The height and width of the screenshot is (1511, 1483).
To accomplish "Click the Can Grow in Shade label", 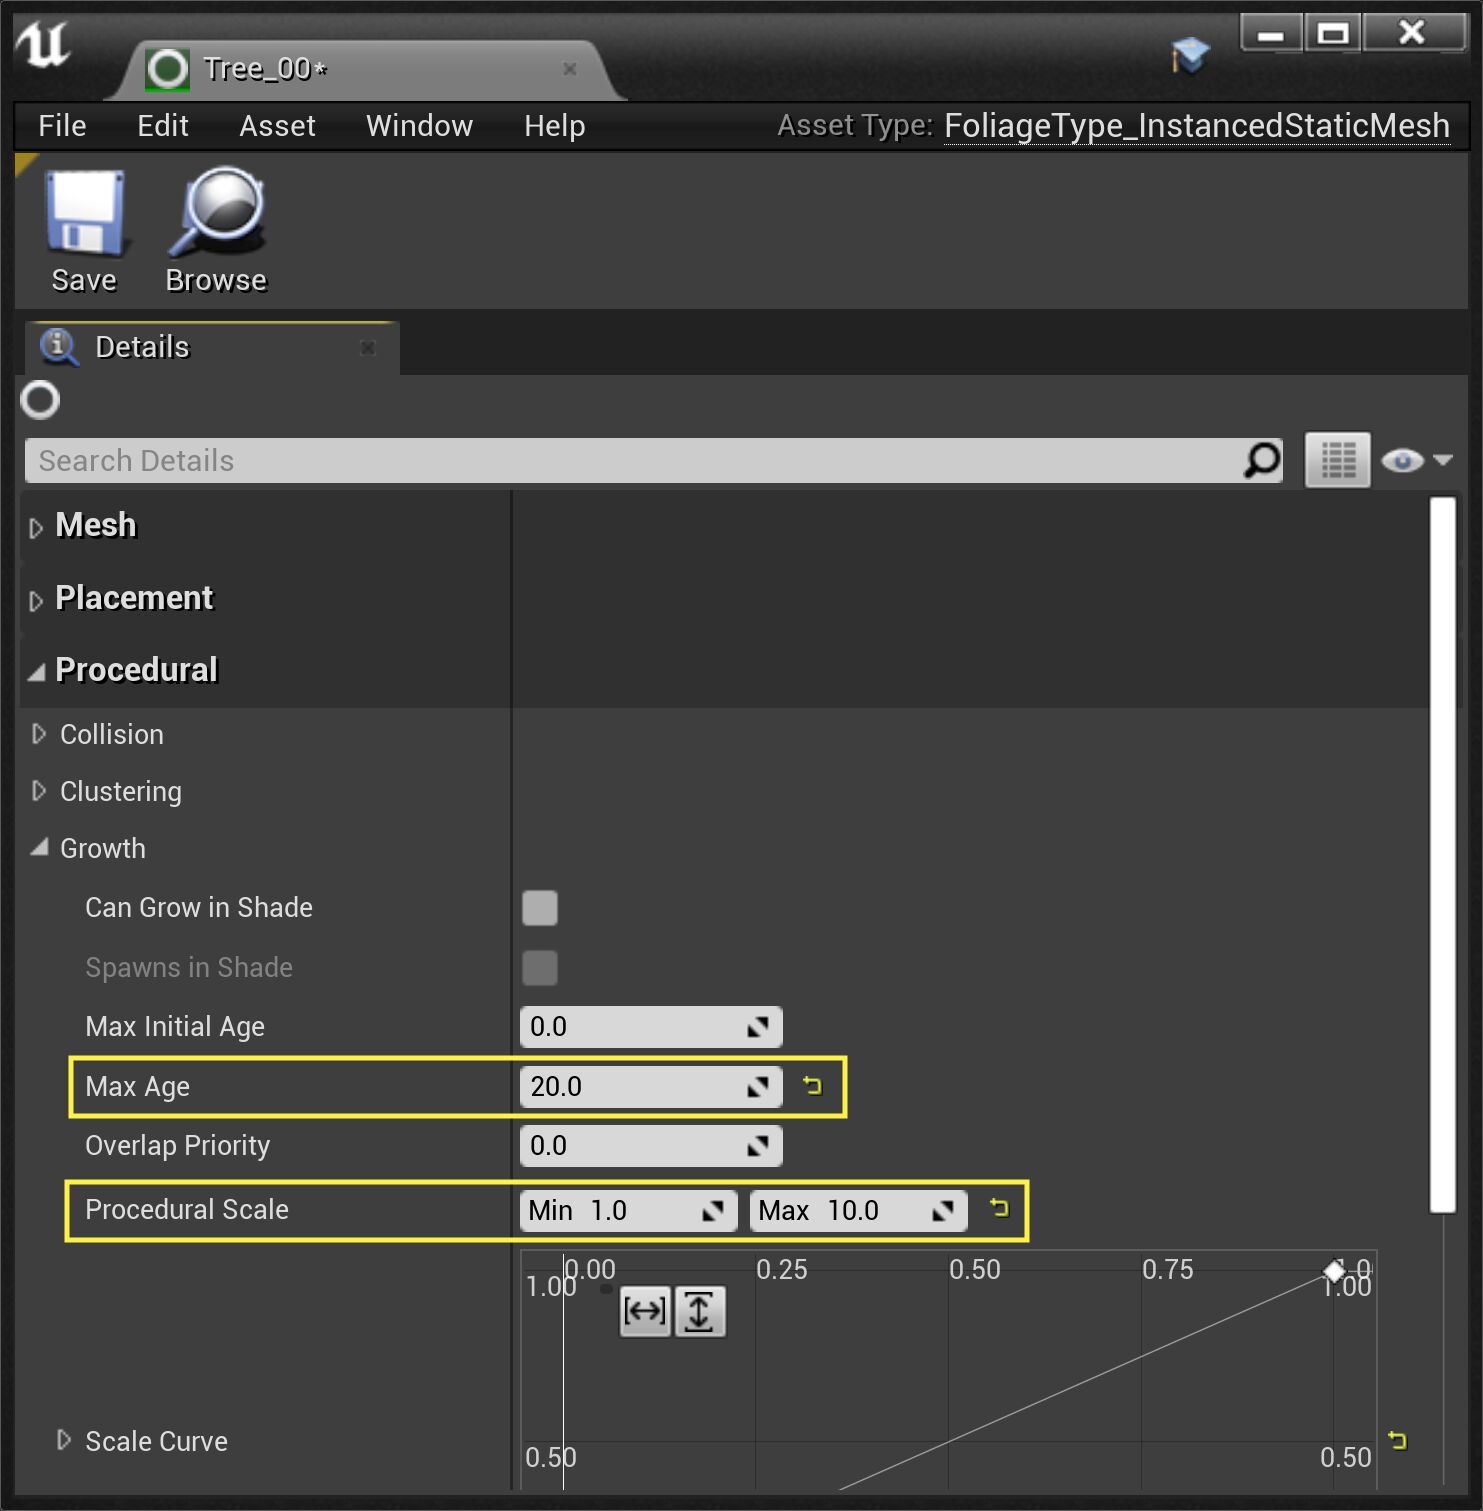I will [199, 908].
